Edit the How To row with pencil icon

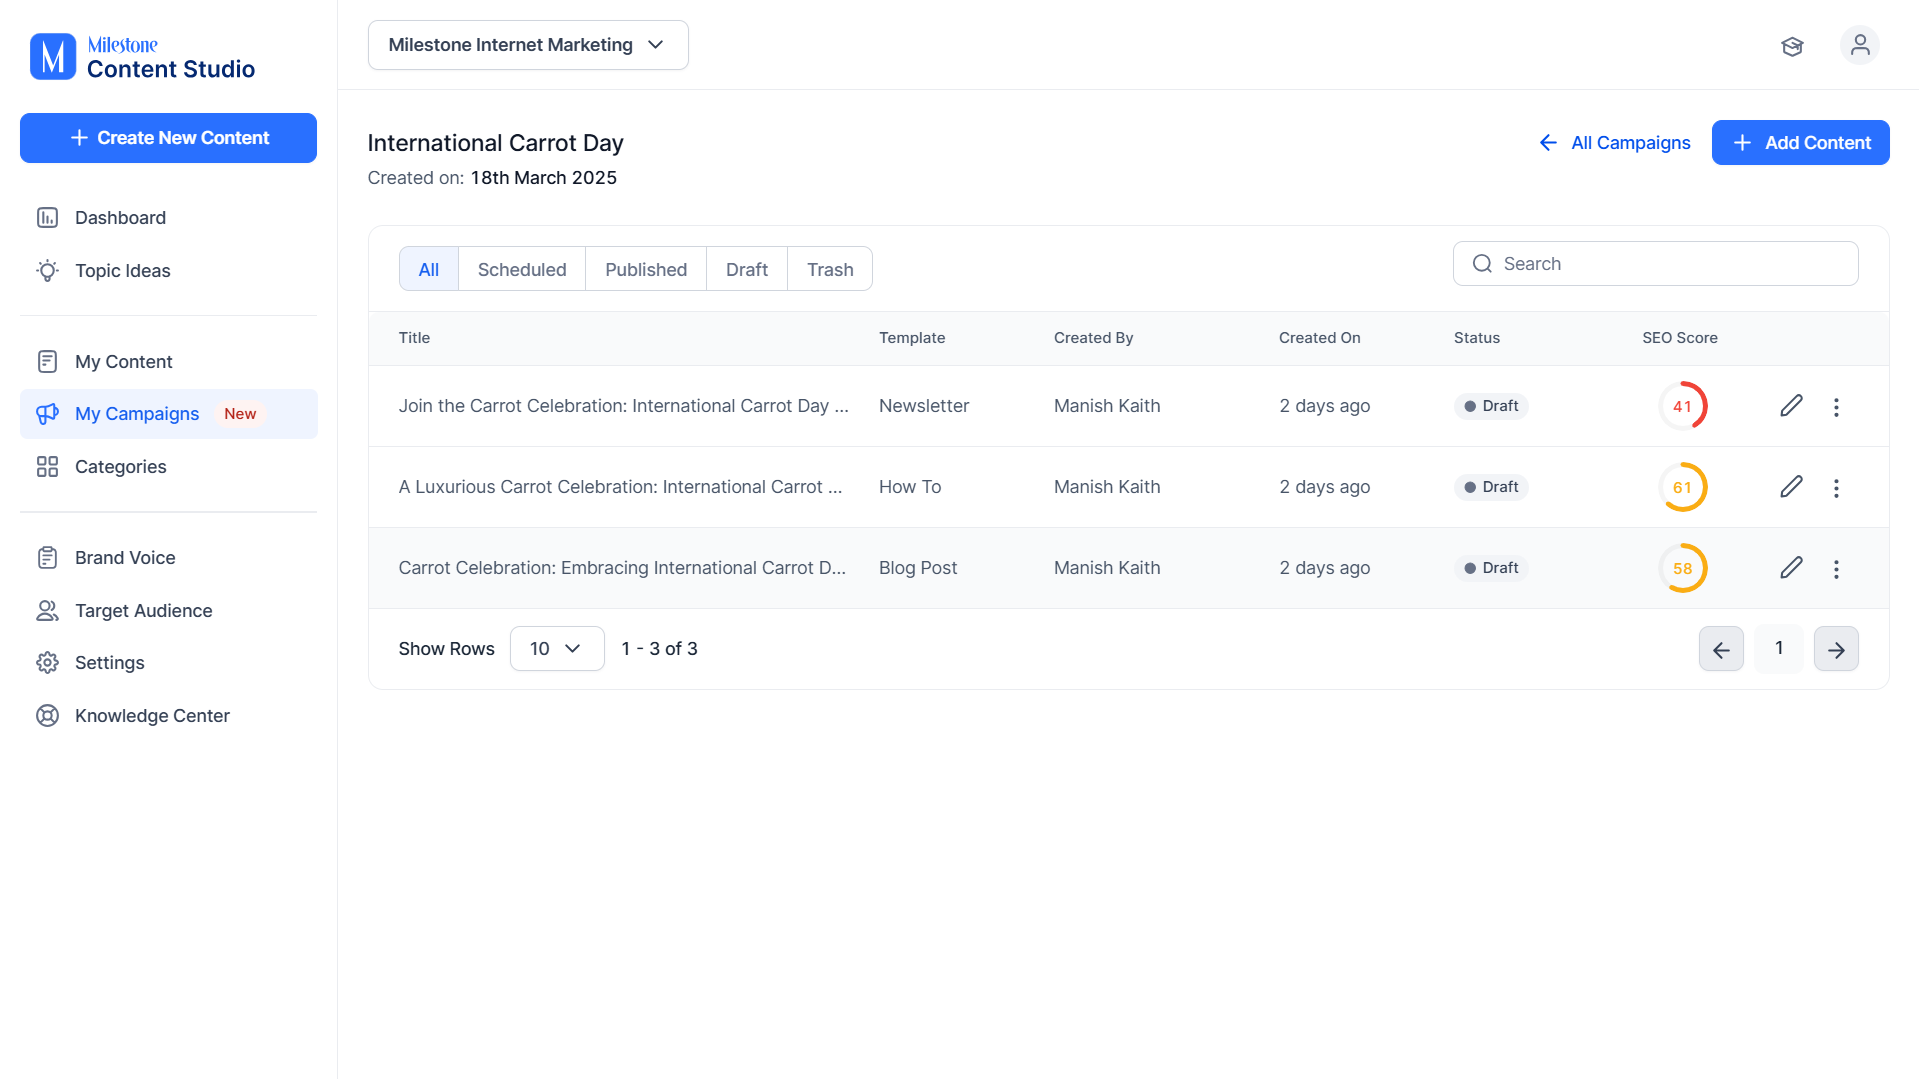tap(1791, 487)
